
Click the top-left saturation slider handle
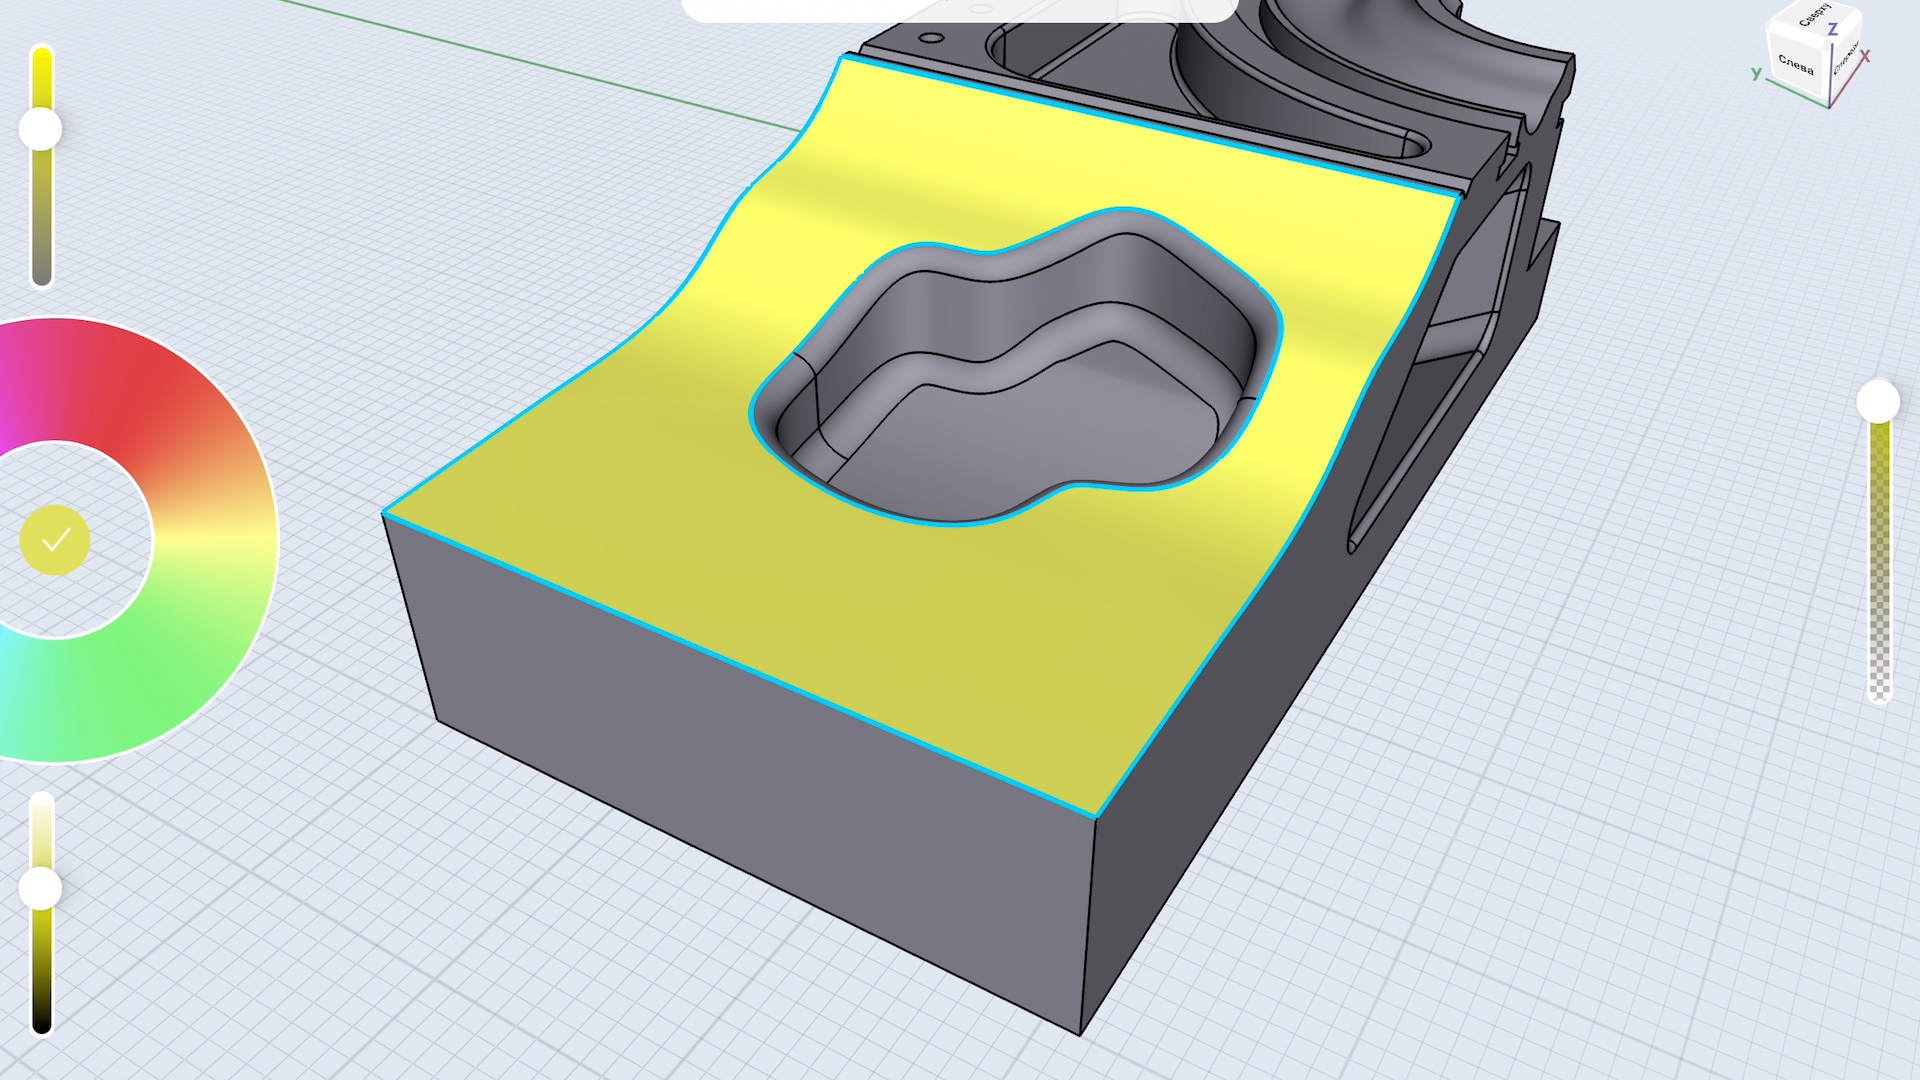point(41,130)
